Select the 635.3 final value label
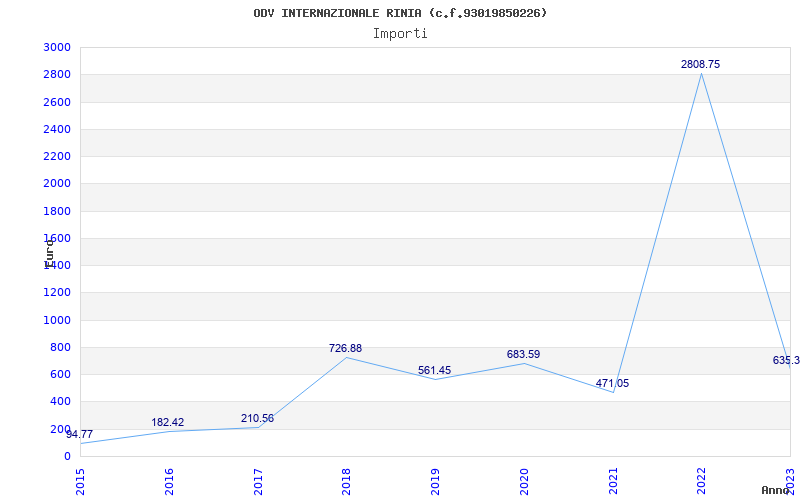Viewport: 800px width, 500px height. tap(785, 361)
